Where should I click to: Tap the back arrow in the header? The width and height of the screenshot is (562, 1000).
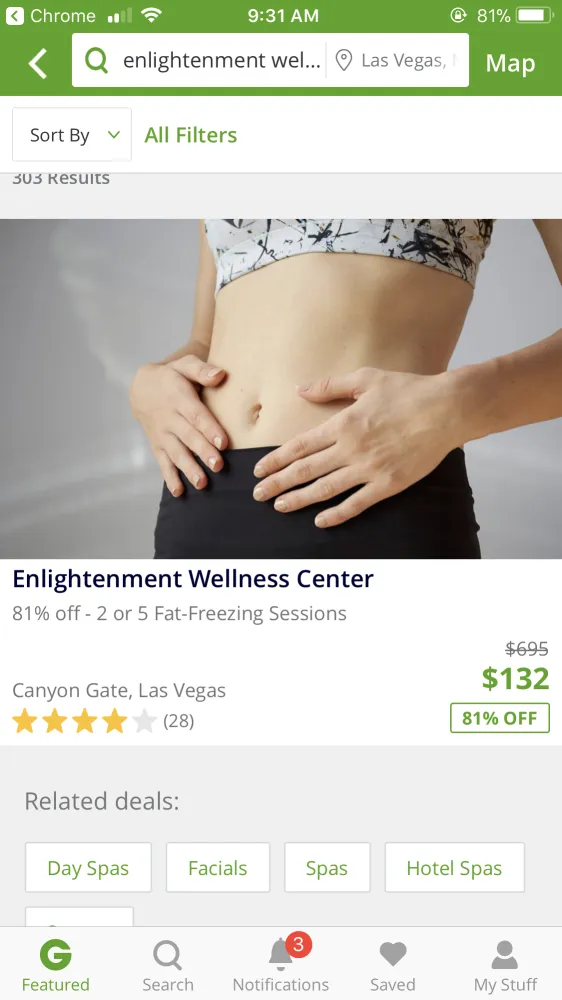(38, 63)
